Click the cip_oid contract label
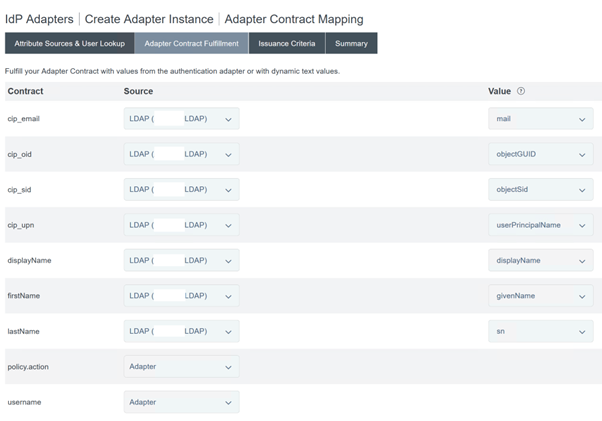Image resolution: width=602 pixels, height=421 pixels. tap(20, 154)
